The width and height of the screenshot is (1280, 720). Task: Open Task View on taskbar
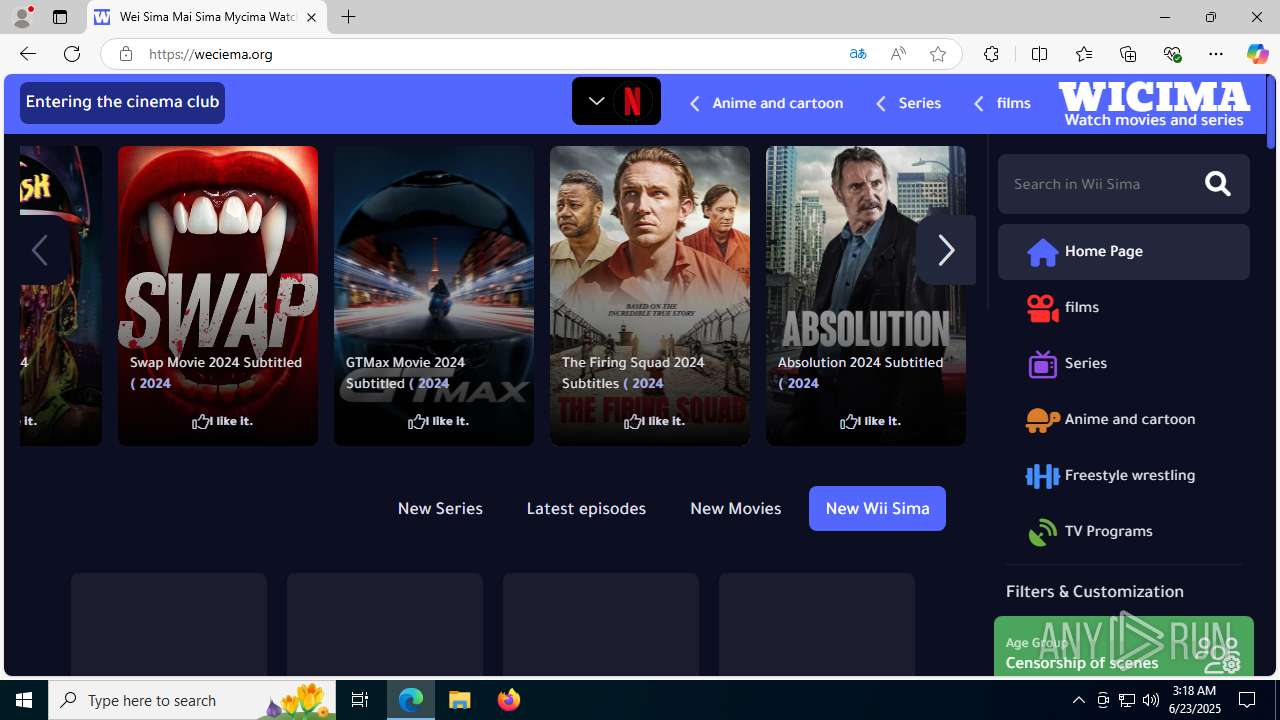(x=360, y=700)
